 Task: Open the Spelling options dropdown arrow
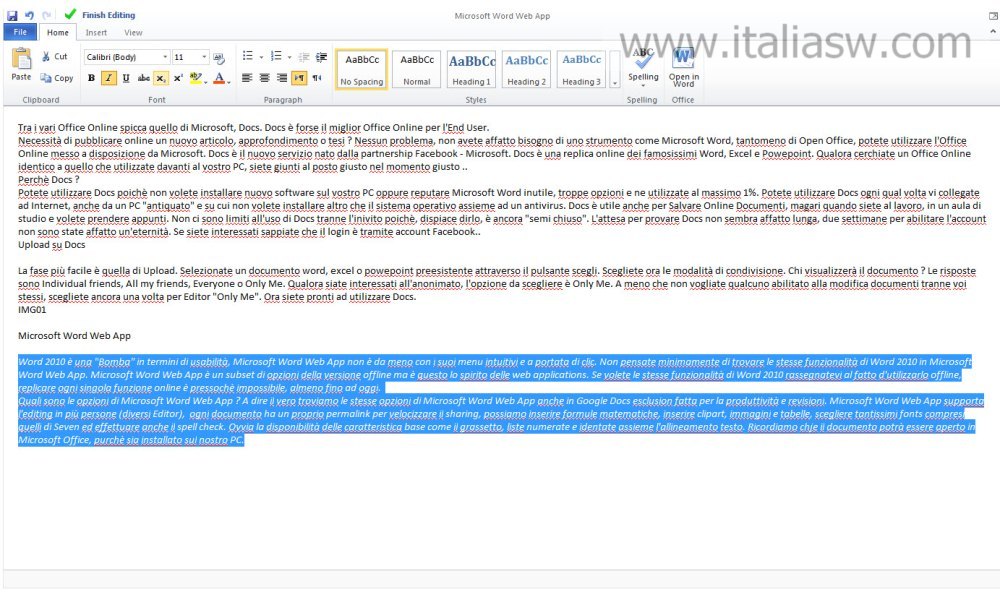pos(643,85)
